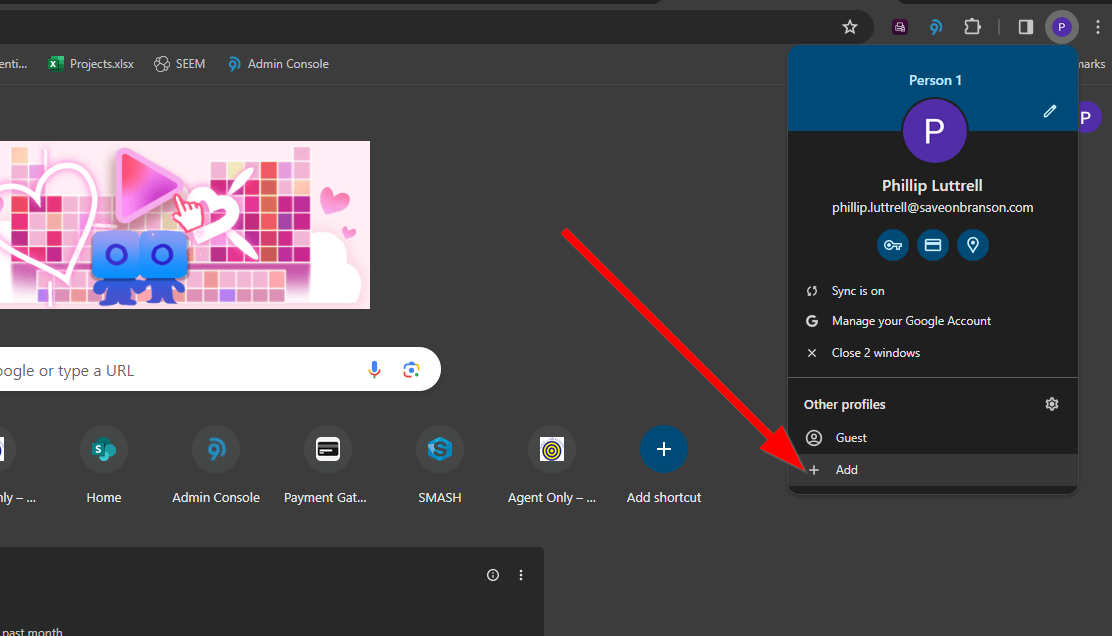Open payment methods card icon
This screenshot has width=1112, height=636.
point(933,245)
